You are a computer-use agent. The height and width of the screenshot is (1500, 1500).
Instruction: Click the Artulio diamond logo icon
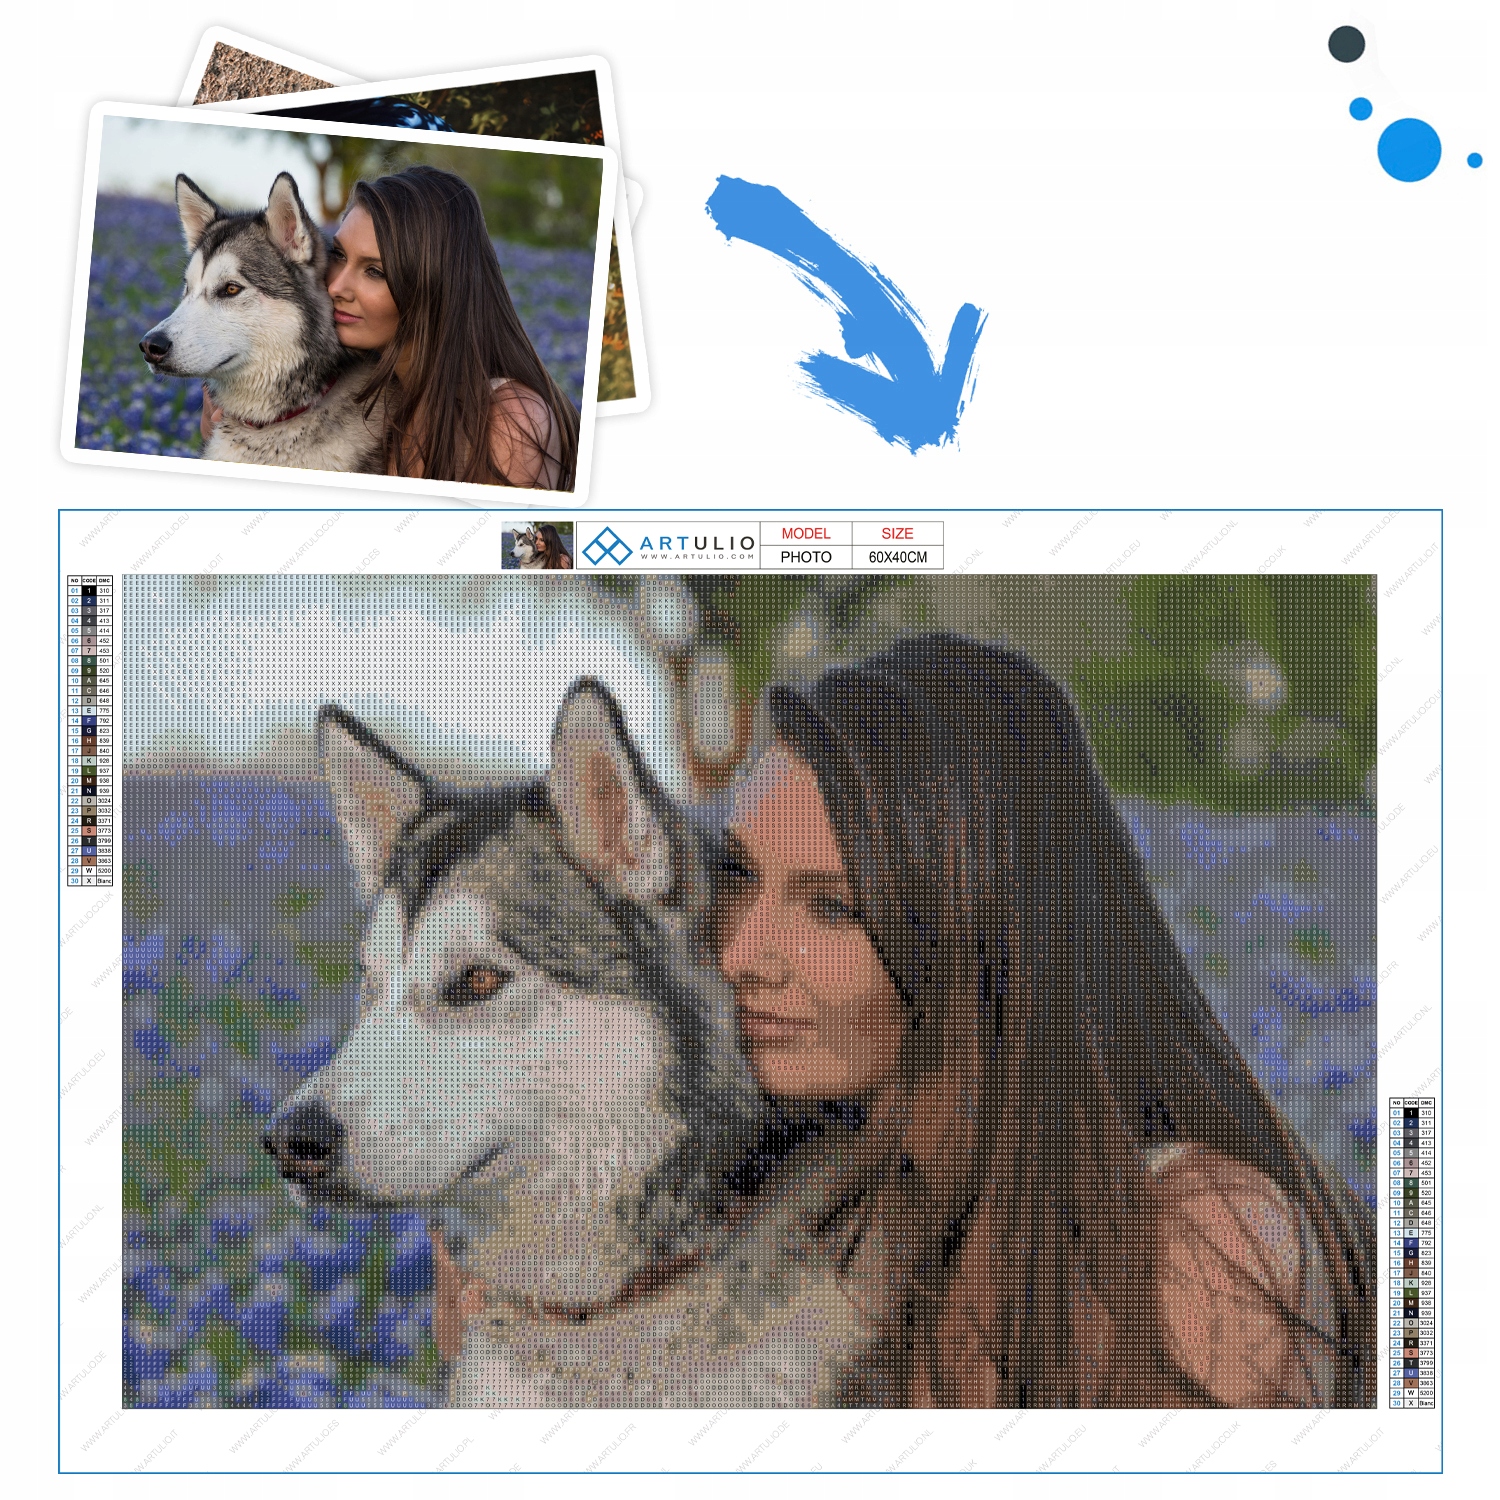pyautogui.click(x=606, y=546)
